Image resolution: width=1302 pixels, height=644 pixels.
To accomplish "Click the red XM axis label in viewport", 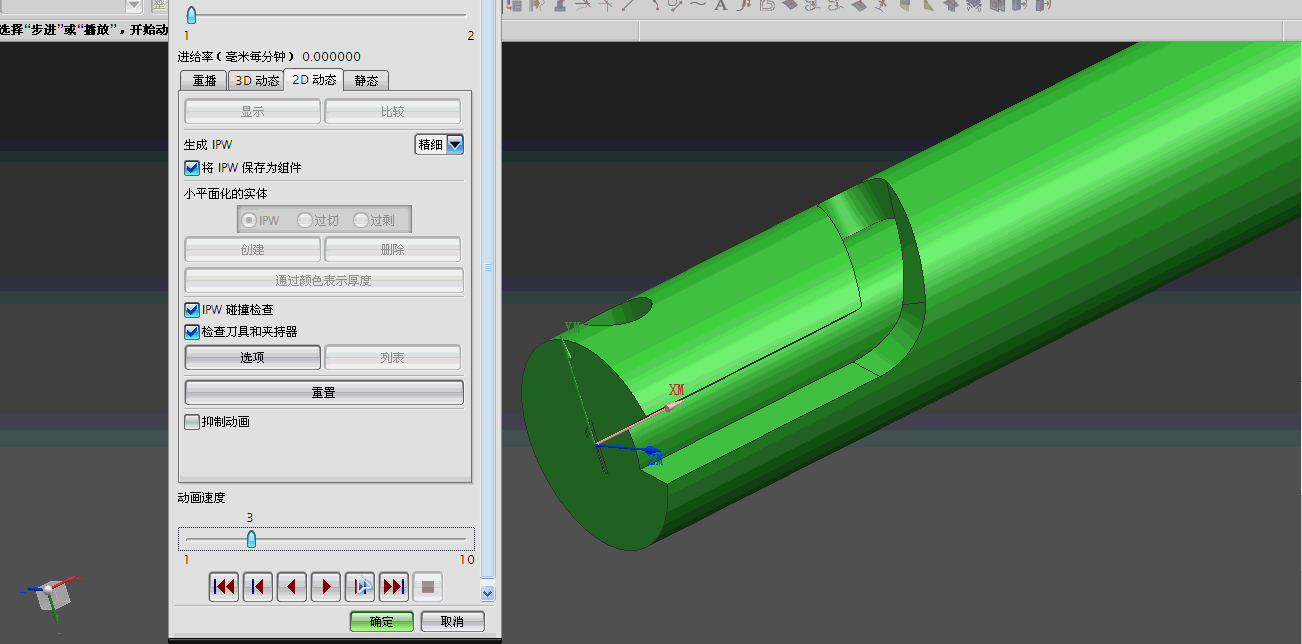I will click(x=677, y=389).
